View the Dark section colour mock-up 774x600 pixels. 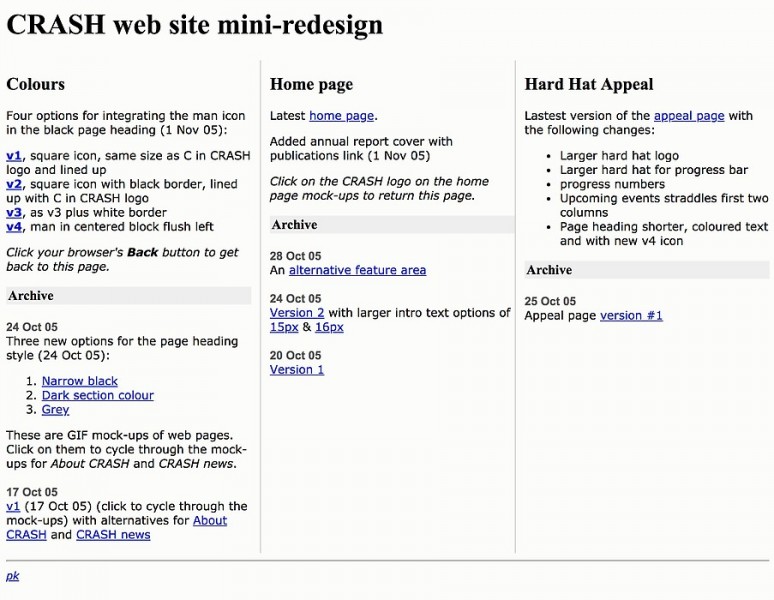point(97,395)
